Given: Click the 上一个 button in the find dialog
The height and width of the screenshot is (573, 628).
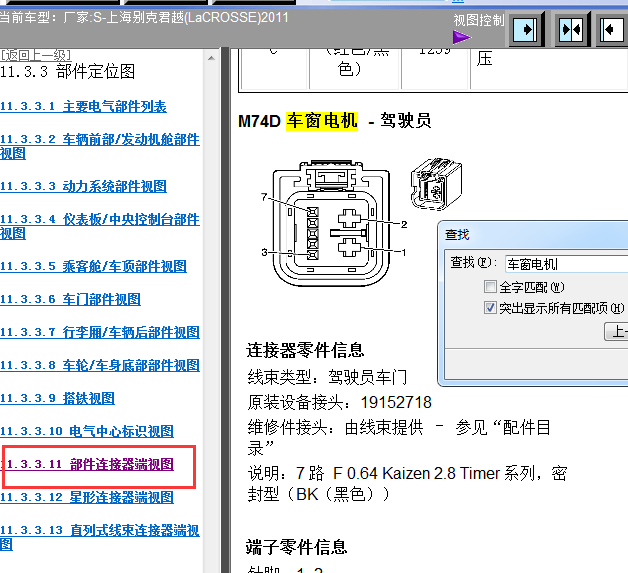Looking at the screenshot, I should click(616, 332).
